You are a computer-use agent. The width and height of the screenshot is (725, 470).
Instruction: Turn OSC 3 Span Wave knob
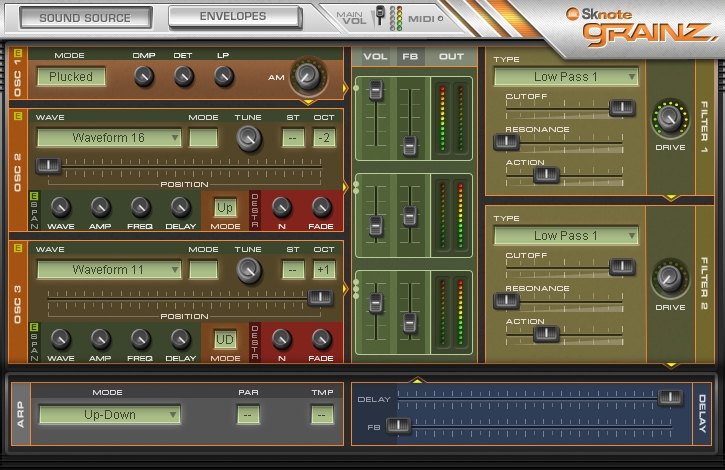click(61, 340)
